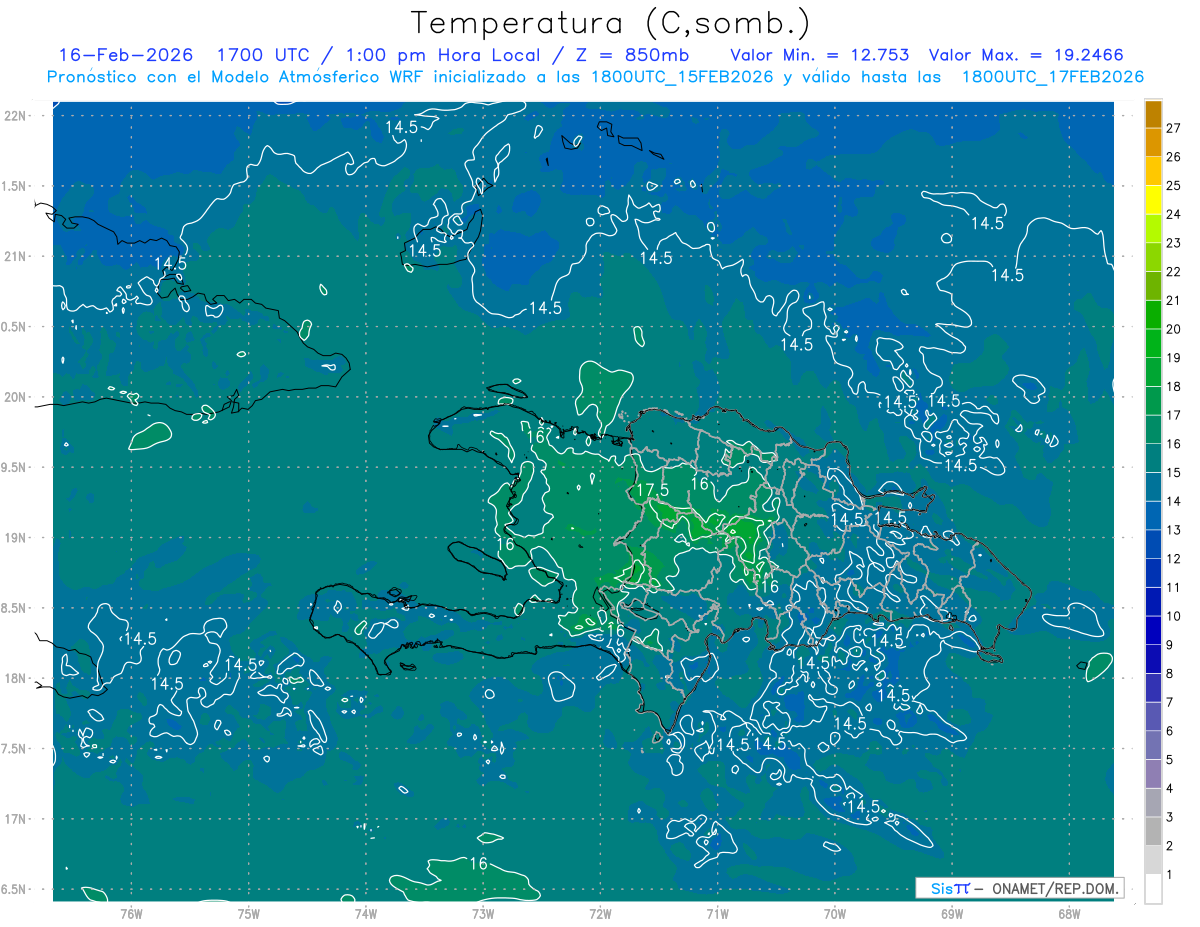Click the "70W" longitude axis label
Viewport: 1200px width, 927px height.
coord(835,913)
